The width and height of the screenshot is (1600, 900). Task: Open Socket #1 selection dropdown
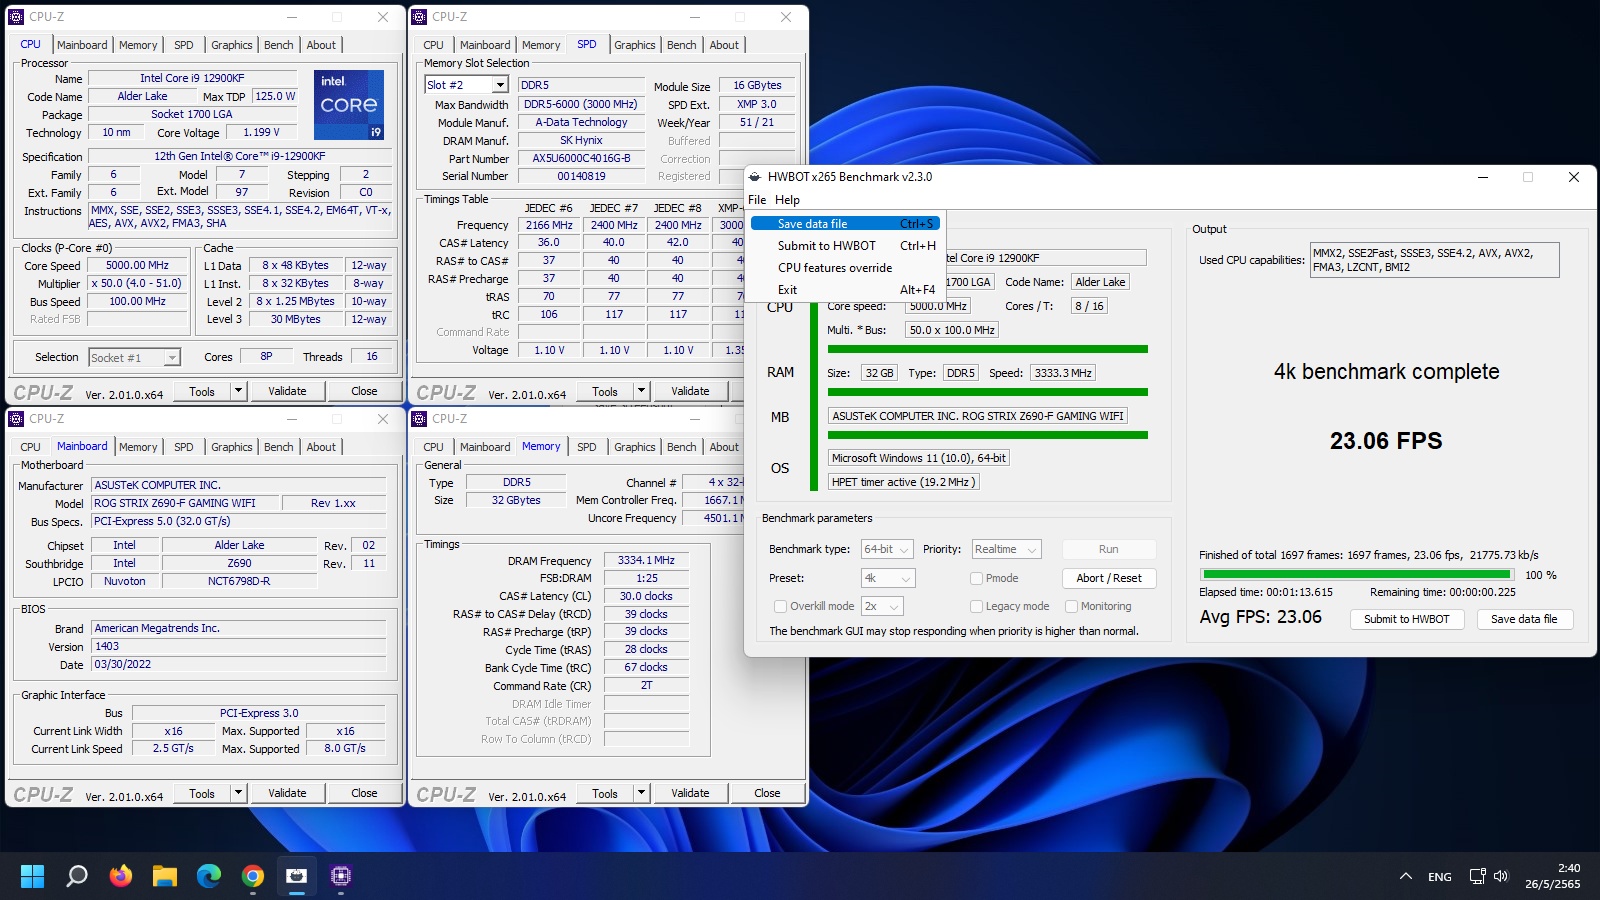(x=172, y=357)
